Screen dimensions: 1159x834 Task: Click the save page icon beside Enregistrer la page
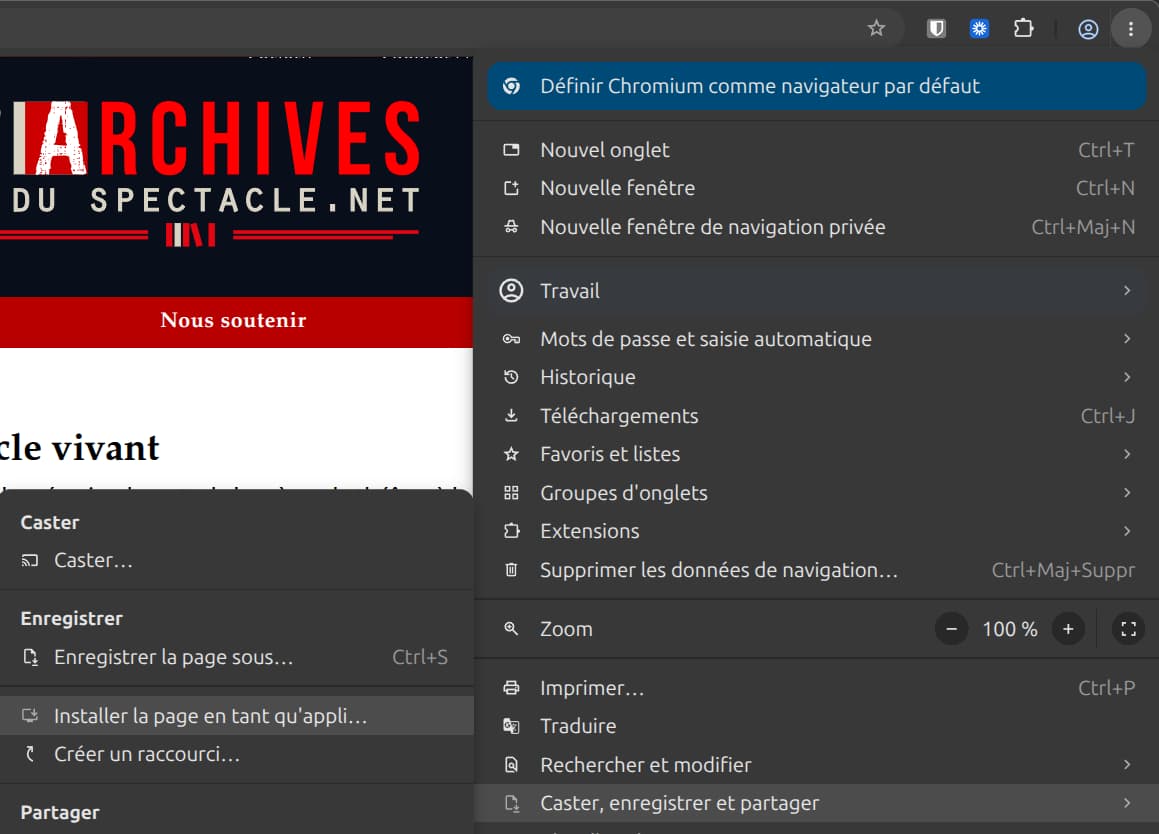(x=30, y=657)
